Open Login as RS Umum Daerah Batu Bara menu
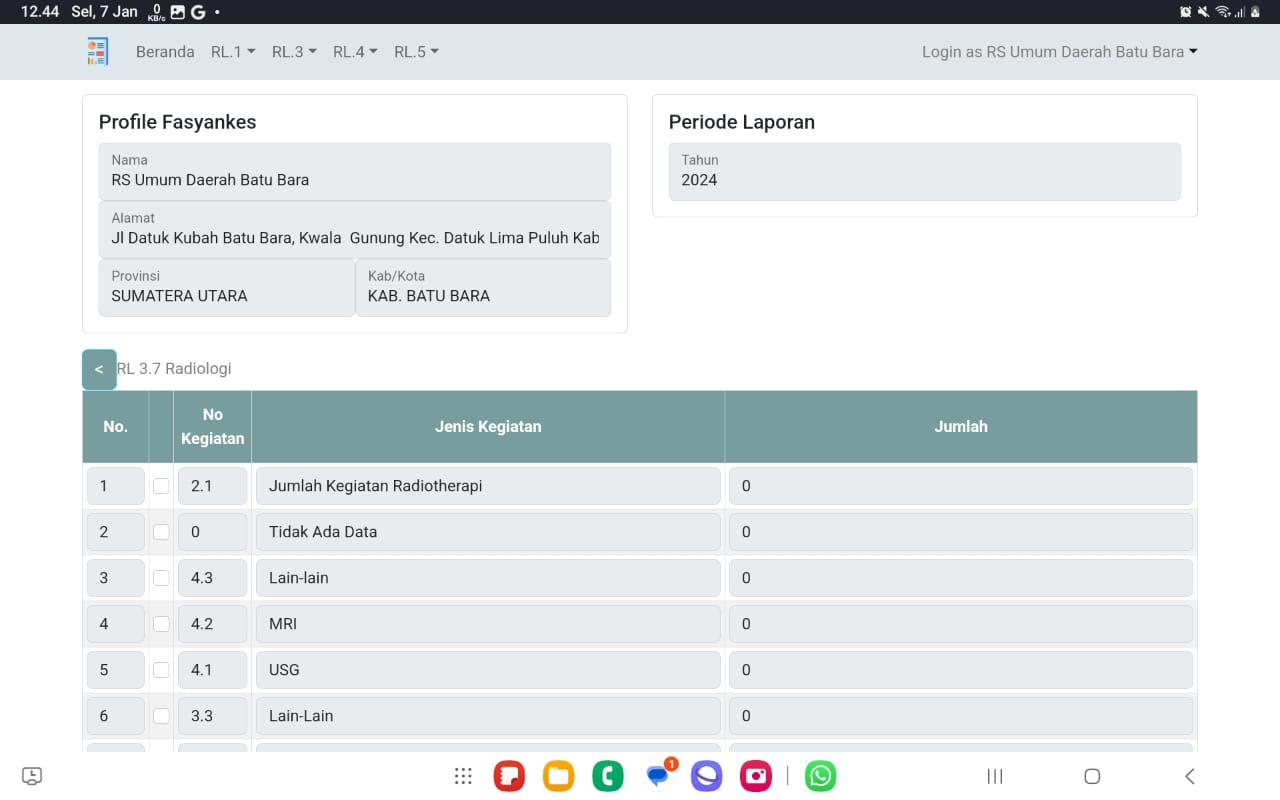Viewport: 1280px width, 800px height. pos(1060,52)
